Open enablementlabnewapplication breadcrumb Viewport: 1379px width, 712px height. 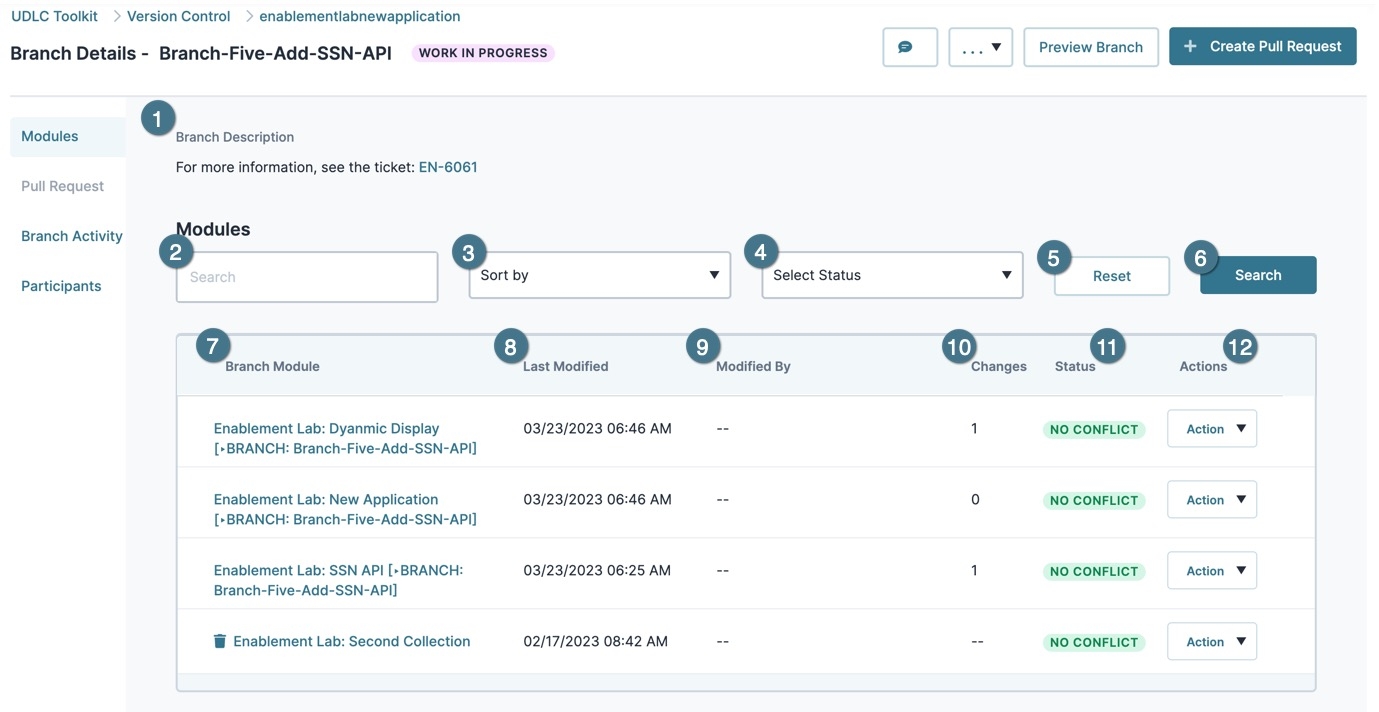tap(360, 16)
